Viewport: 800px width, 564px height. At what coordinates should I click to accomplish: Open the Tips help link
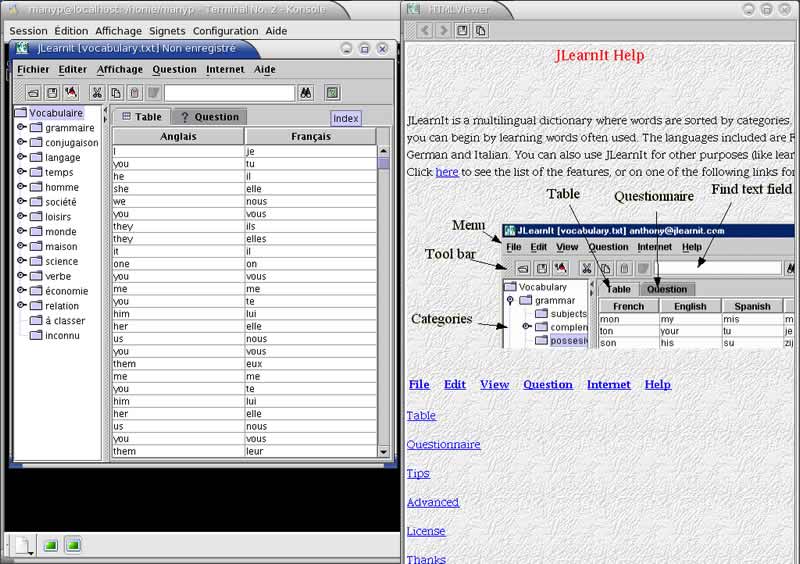[418, 474]
